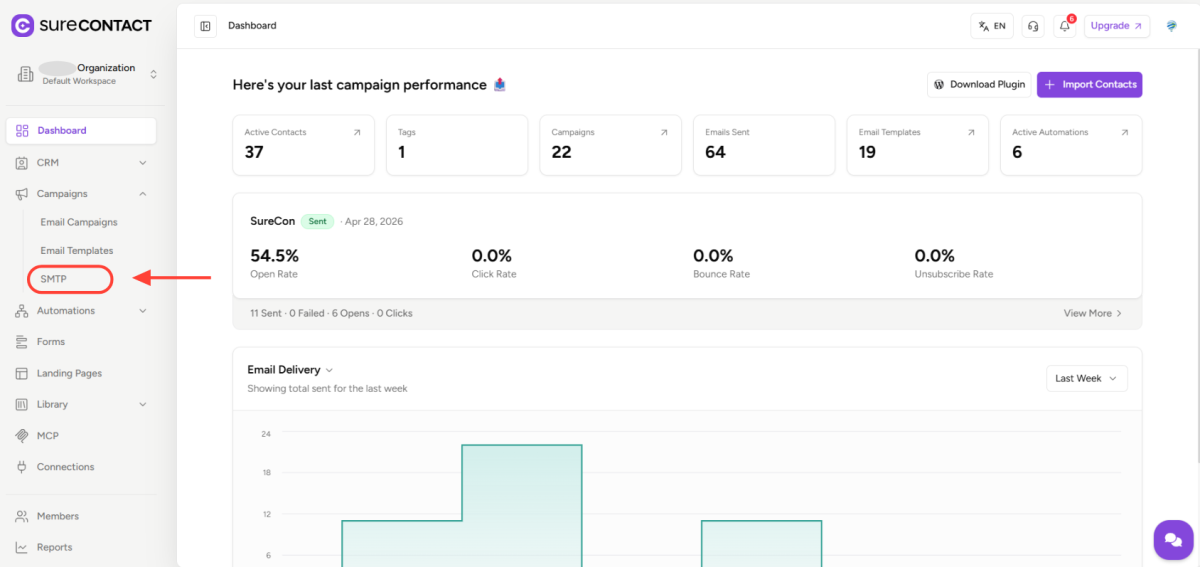Click Import Contacts button
Screen dimensions: 1200x567
(1089, 85)
